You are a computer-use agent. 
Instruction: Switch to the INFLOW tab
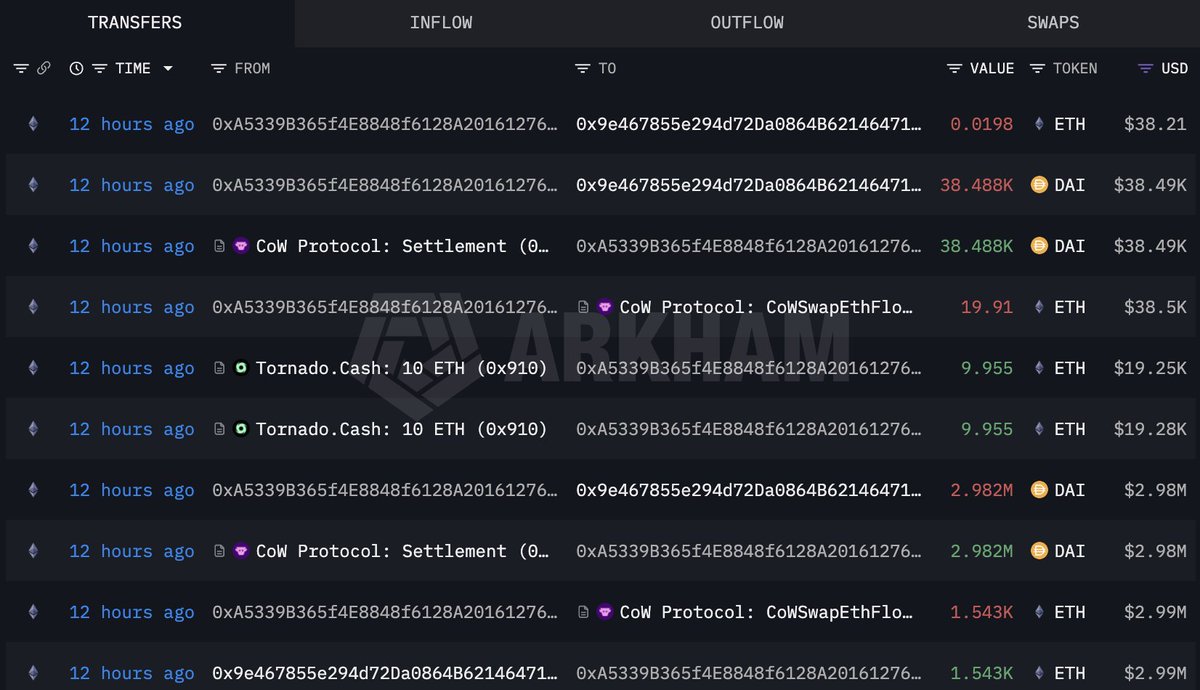pyautogui.click(x=441, y=23)
